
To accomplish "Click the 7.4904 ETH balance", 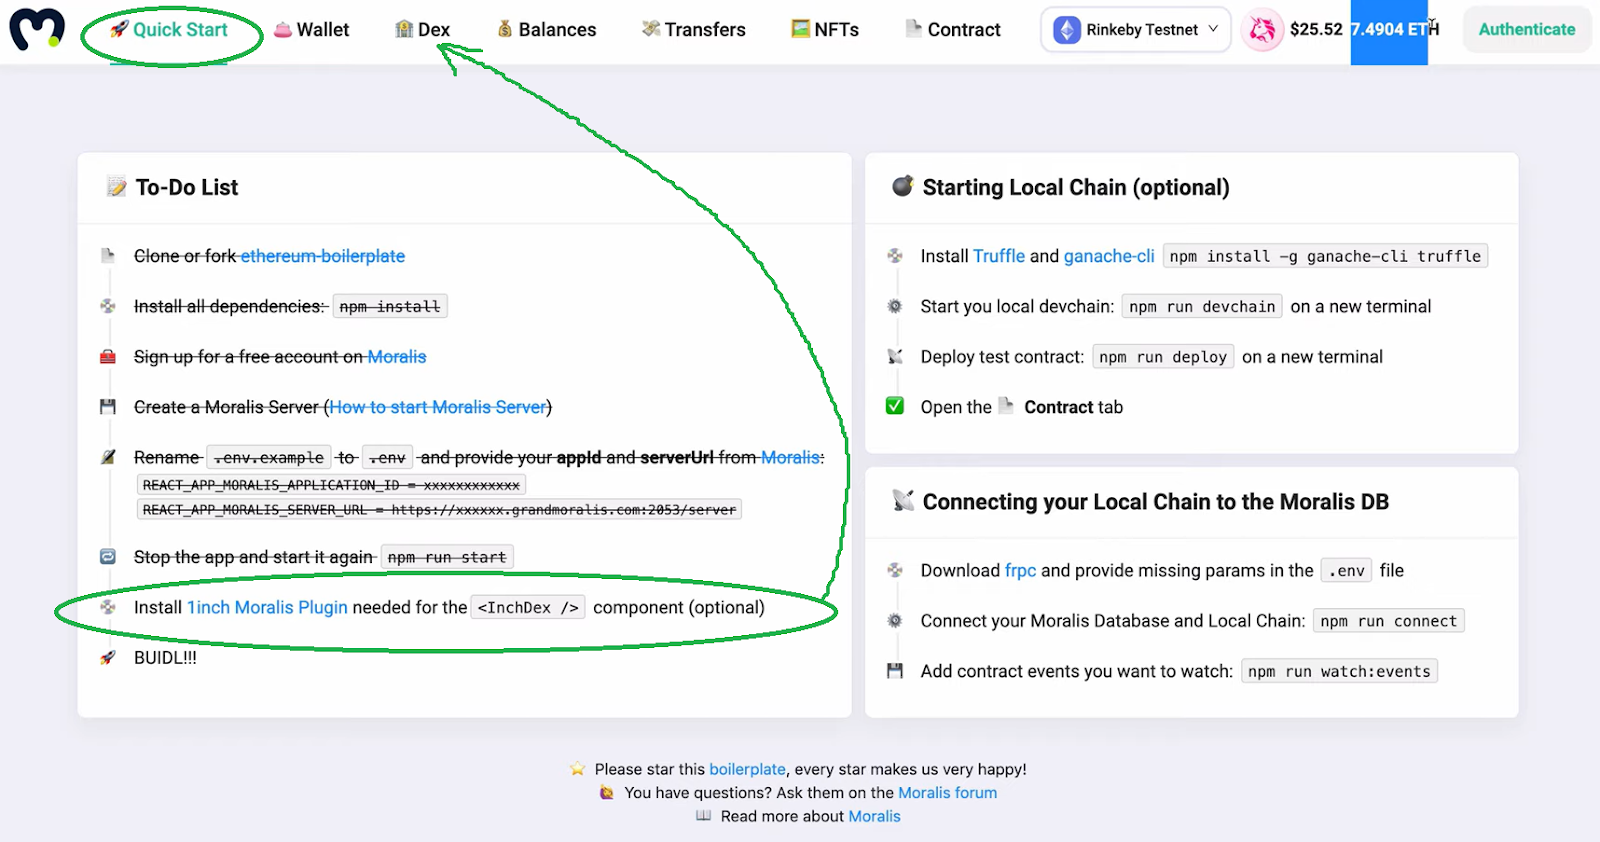I will (1394, 30).
